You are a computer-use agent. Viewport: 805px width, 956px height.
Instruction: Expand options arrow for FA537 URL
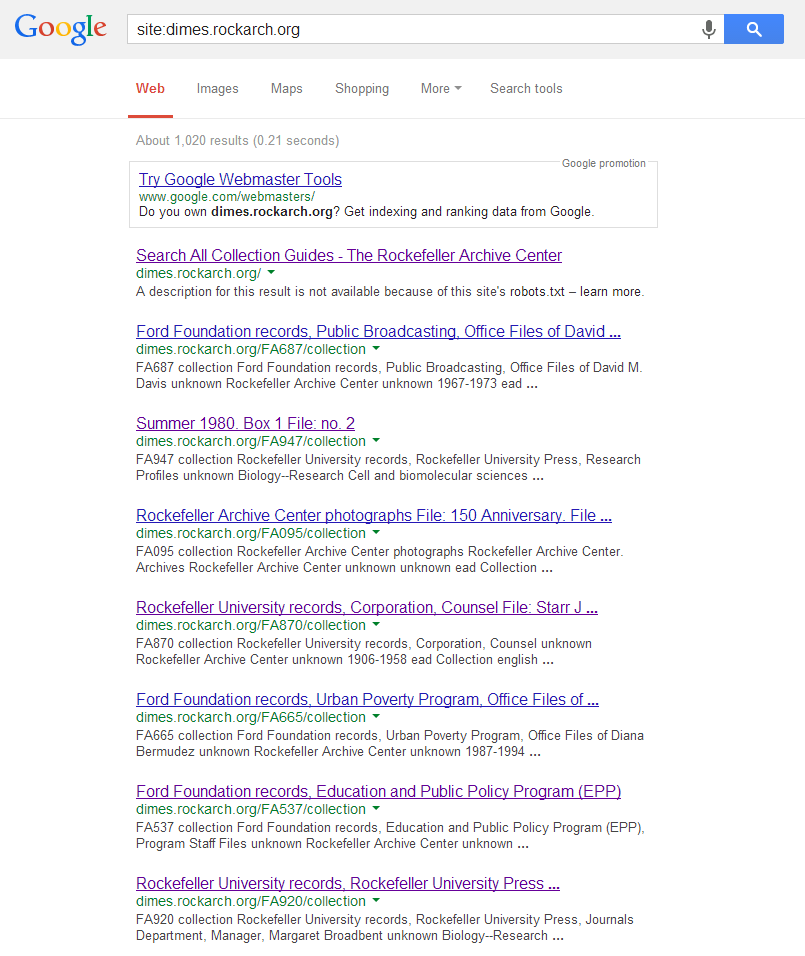pyautogui.click(x=376, y=809)
